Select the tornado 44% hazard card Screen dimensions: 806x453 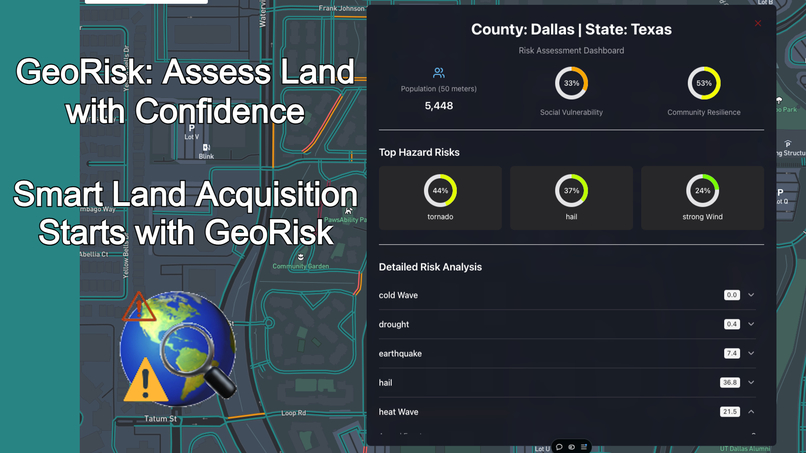pos(440,198)
